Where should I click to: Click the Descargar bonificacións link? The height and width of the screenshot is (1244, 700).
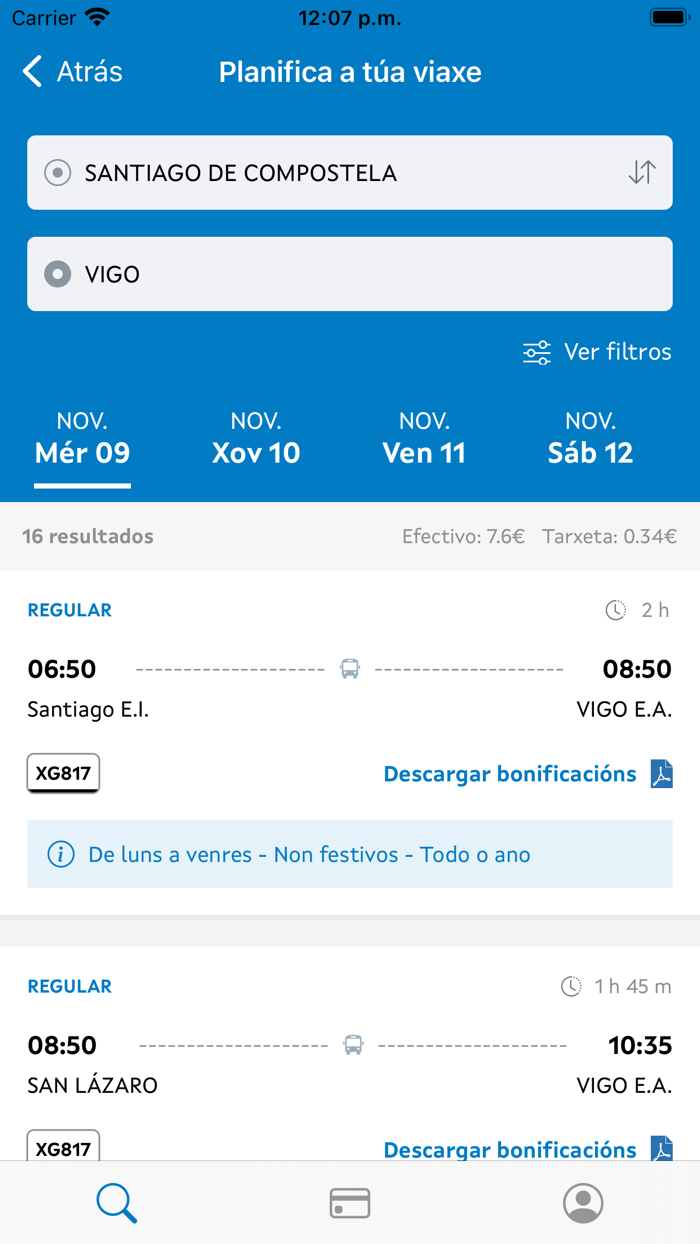[x=510, y=773]
